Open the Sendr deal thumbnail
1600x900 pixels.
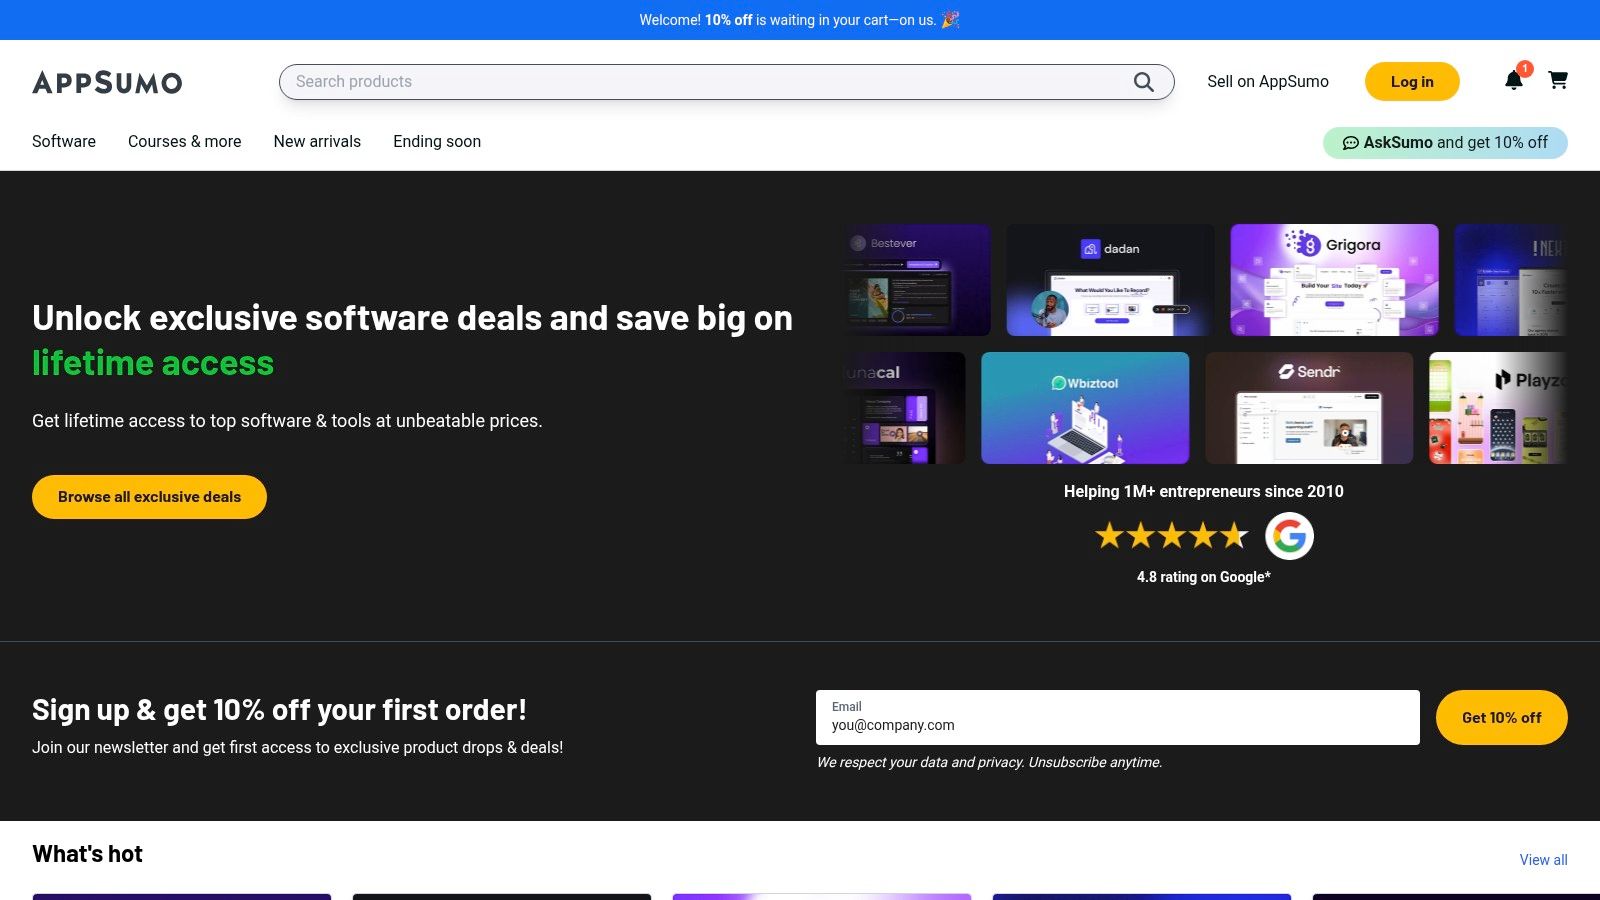(1309, 408)
